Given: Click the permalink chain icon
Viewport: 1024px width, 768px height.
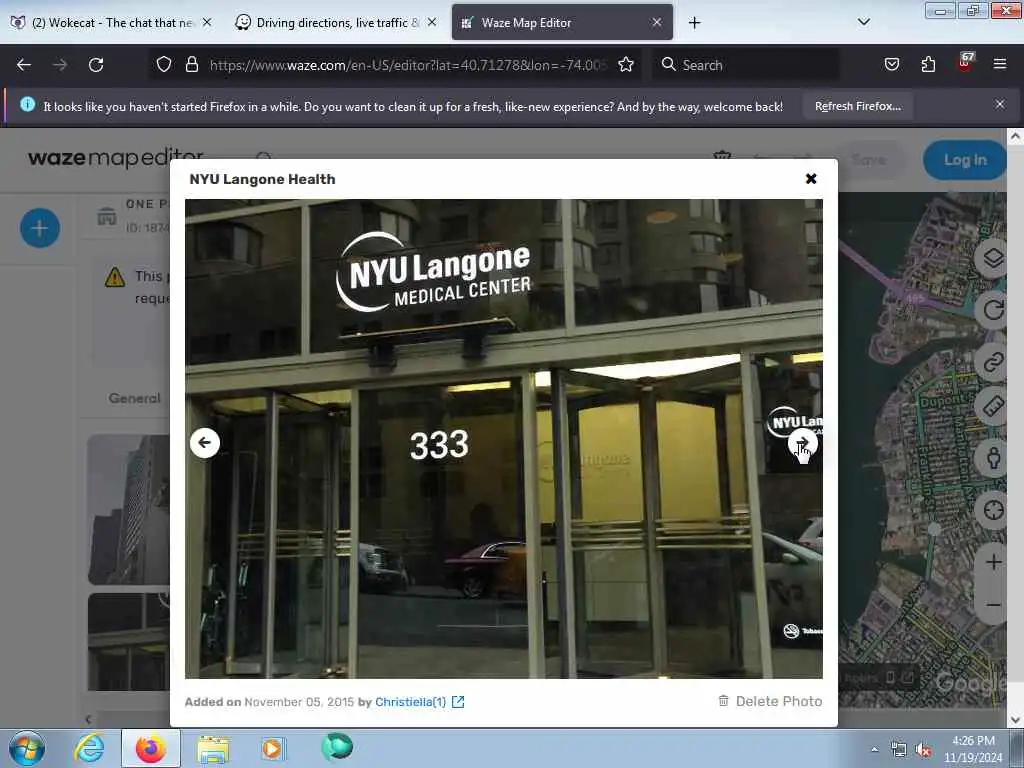Looking at the screenshot, I should [993, 361].
